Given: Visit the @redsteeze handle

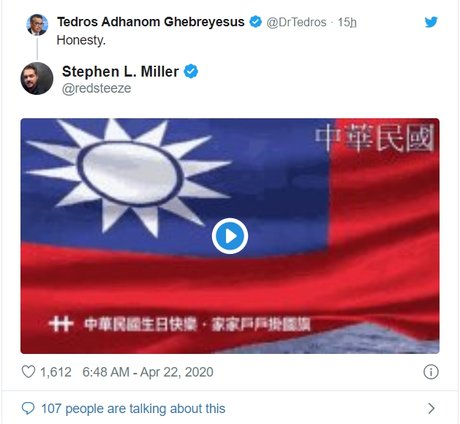Looking at the screenshot, I should [x=97, y=88].
